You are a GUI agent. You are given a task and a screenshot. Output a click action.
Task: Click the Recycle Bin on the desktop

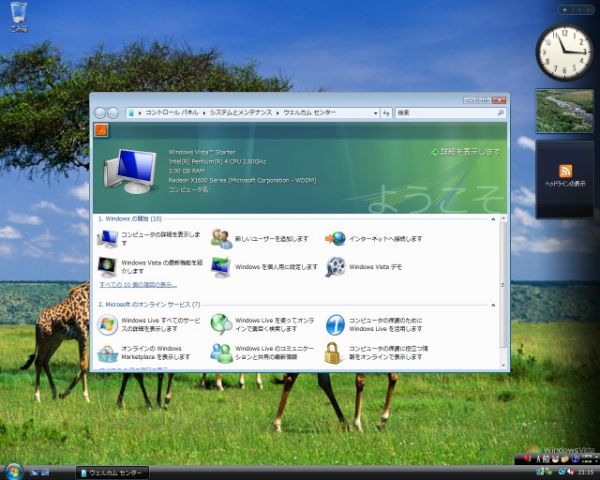[18, 15]
